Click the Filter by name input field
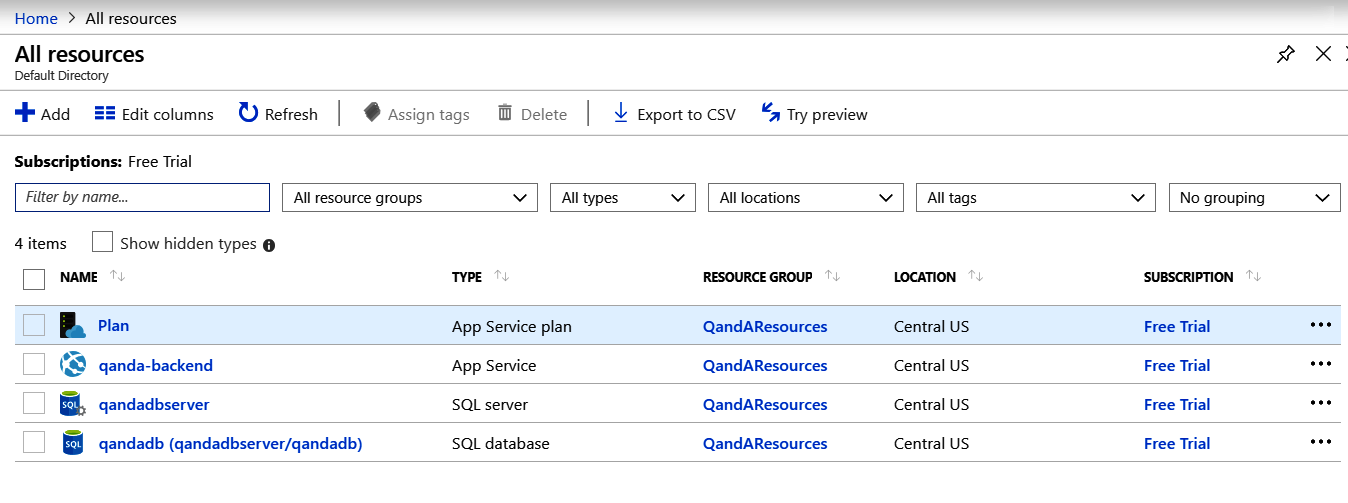1348x503 pixels. click(142, 198)
